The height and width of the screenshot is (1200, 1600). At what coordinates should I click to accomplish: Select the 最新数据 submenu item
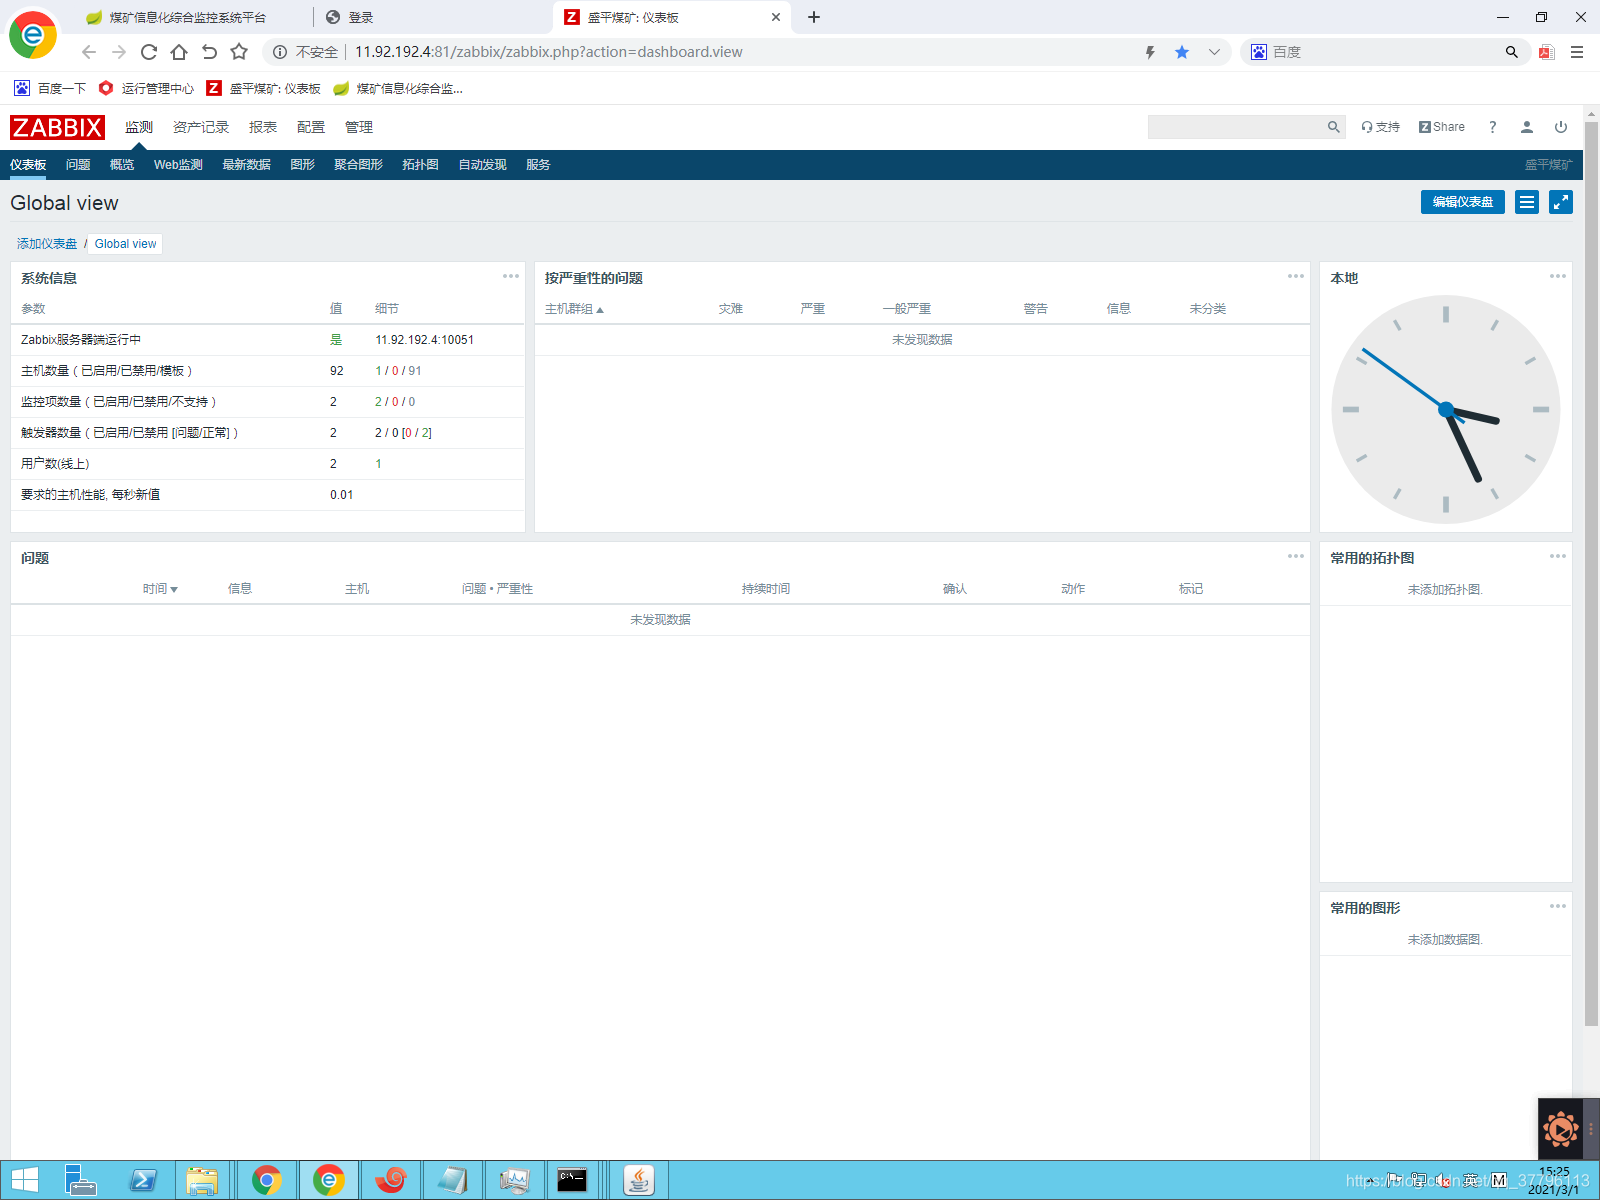[x=246, y=165]
